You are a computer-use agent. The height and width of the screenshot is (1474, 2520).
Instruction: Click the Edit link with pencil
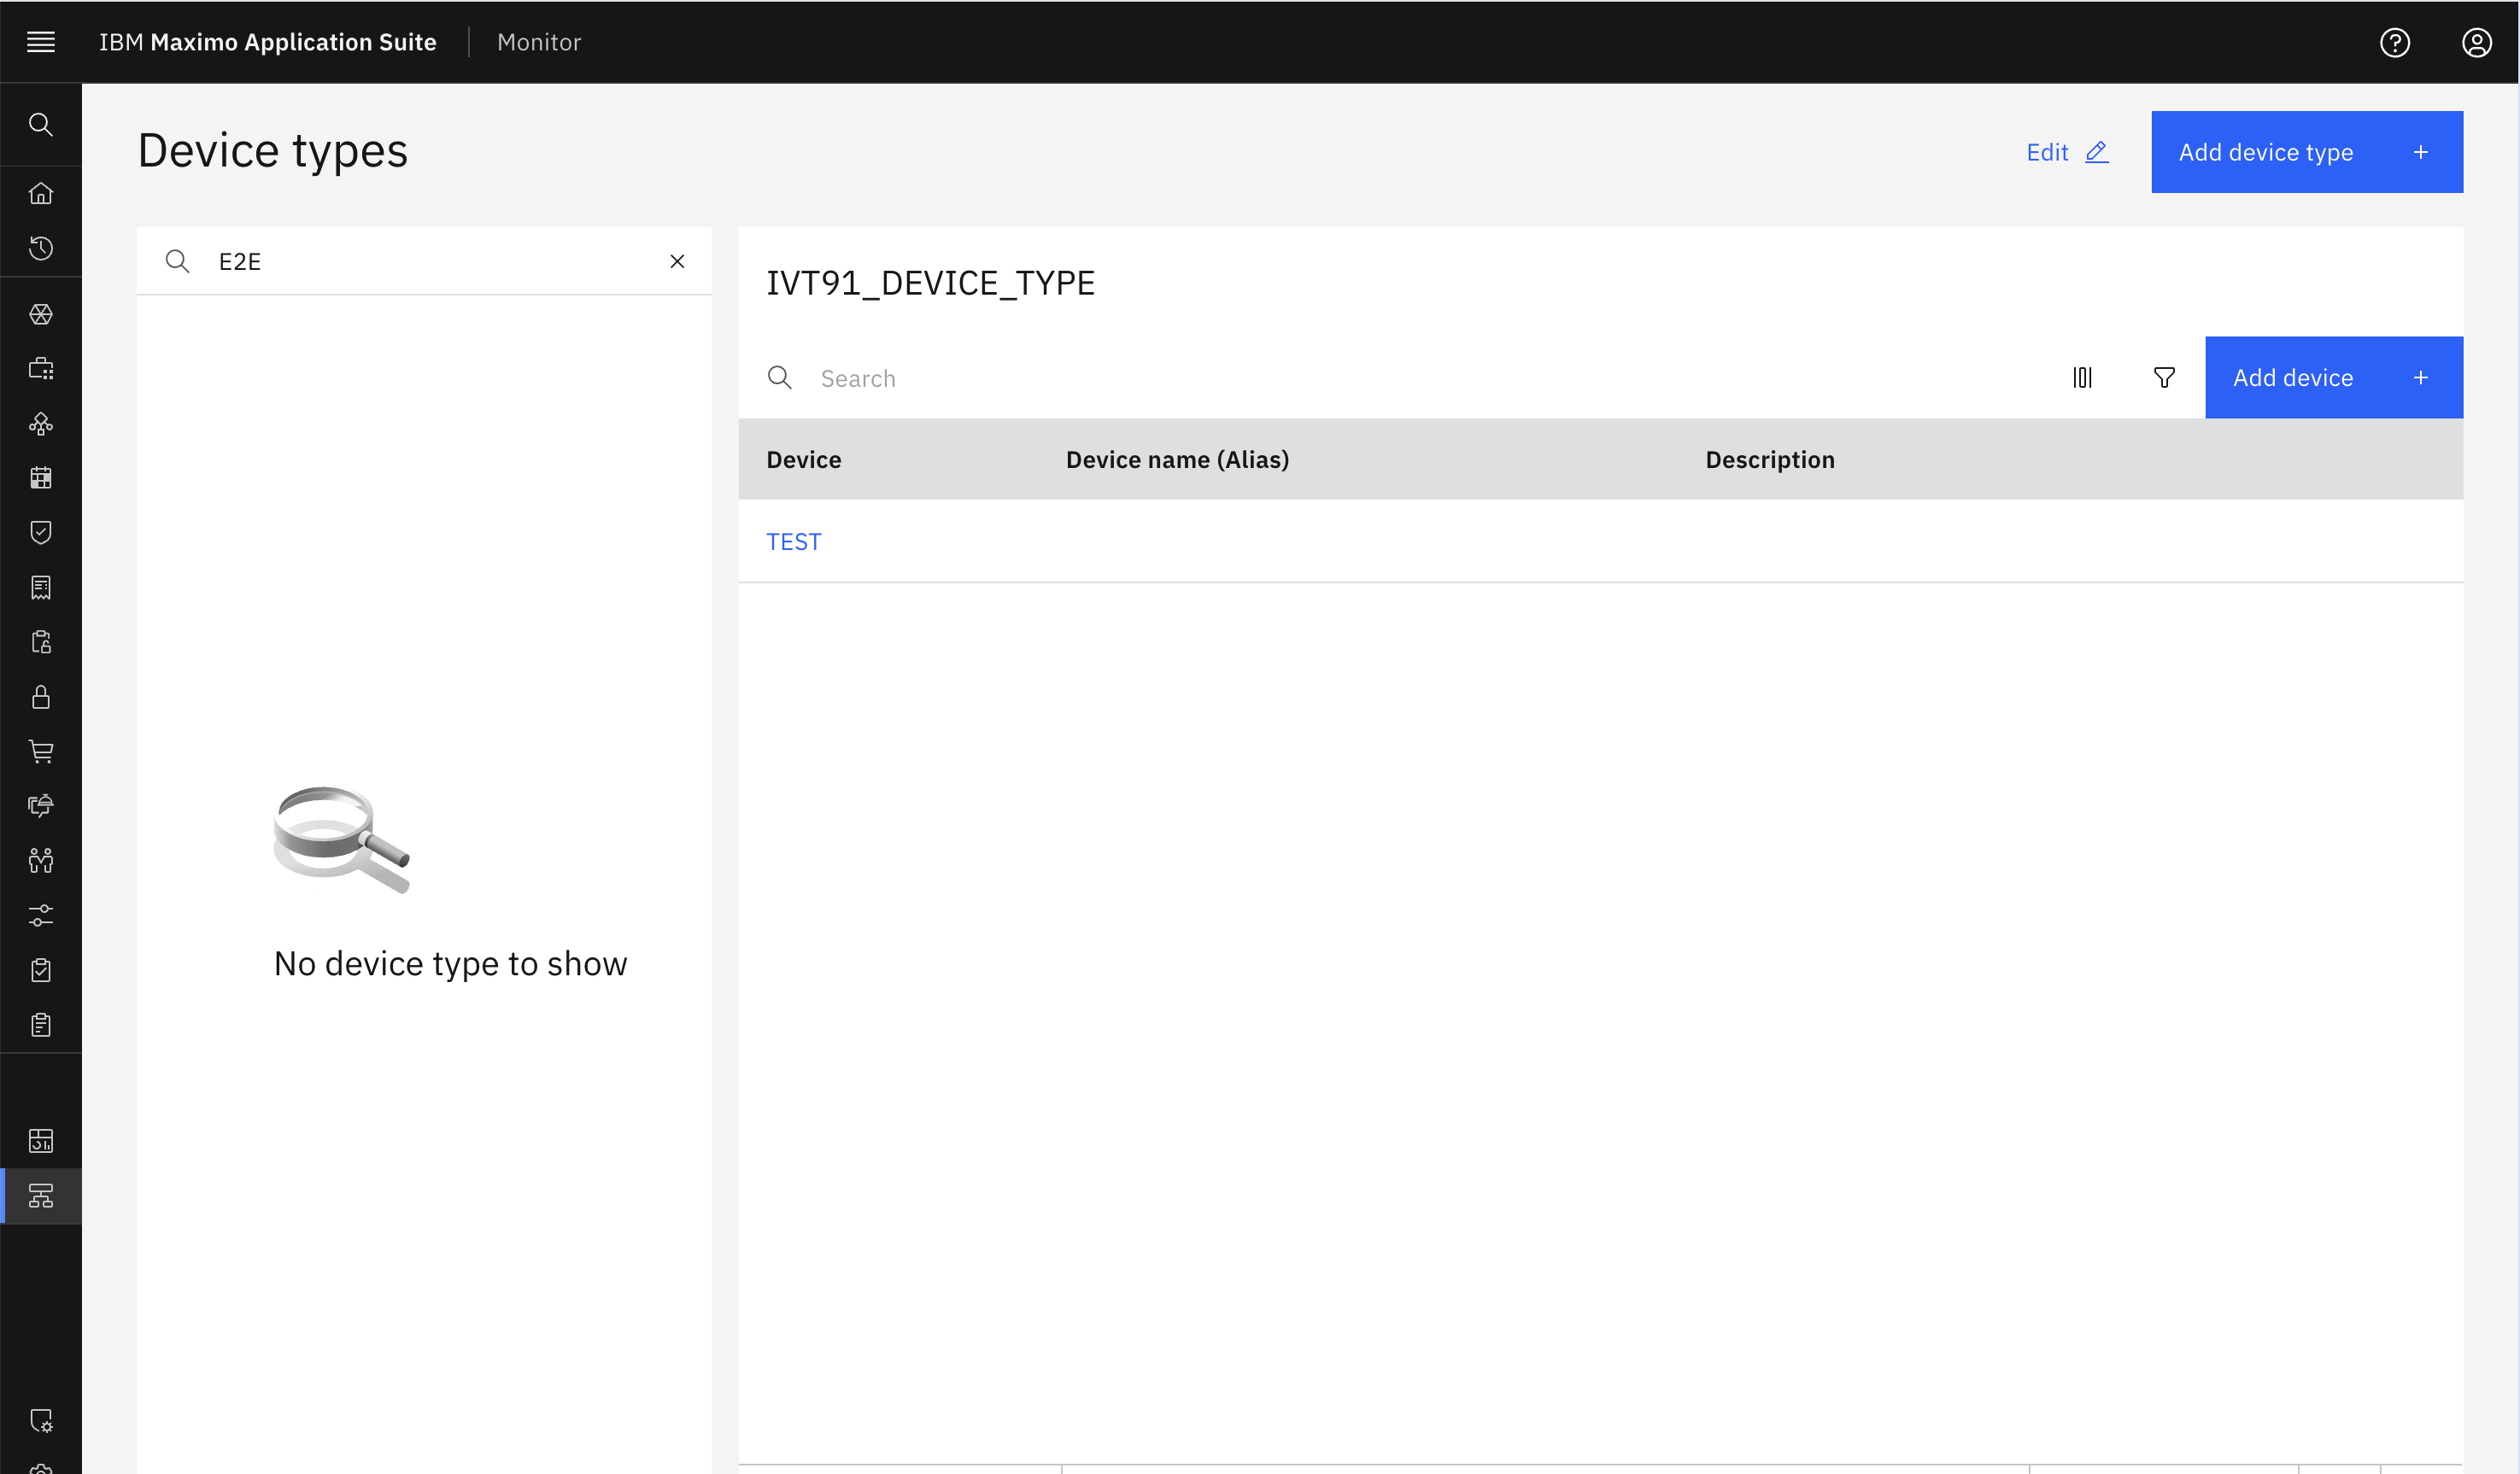[x=2068, y=152]
